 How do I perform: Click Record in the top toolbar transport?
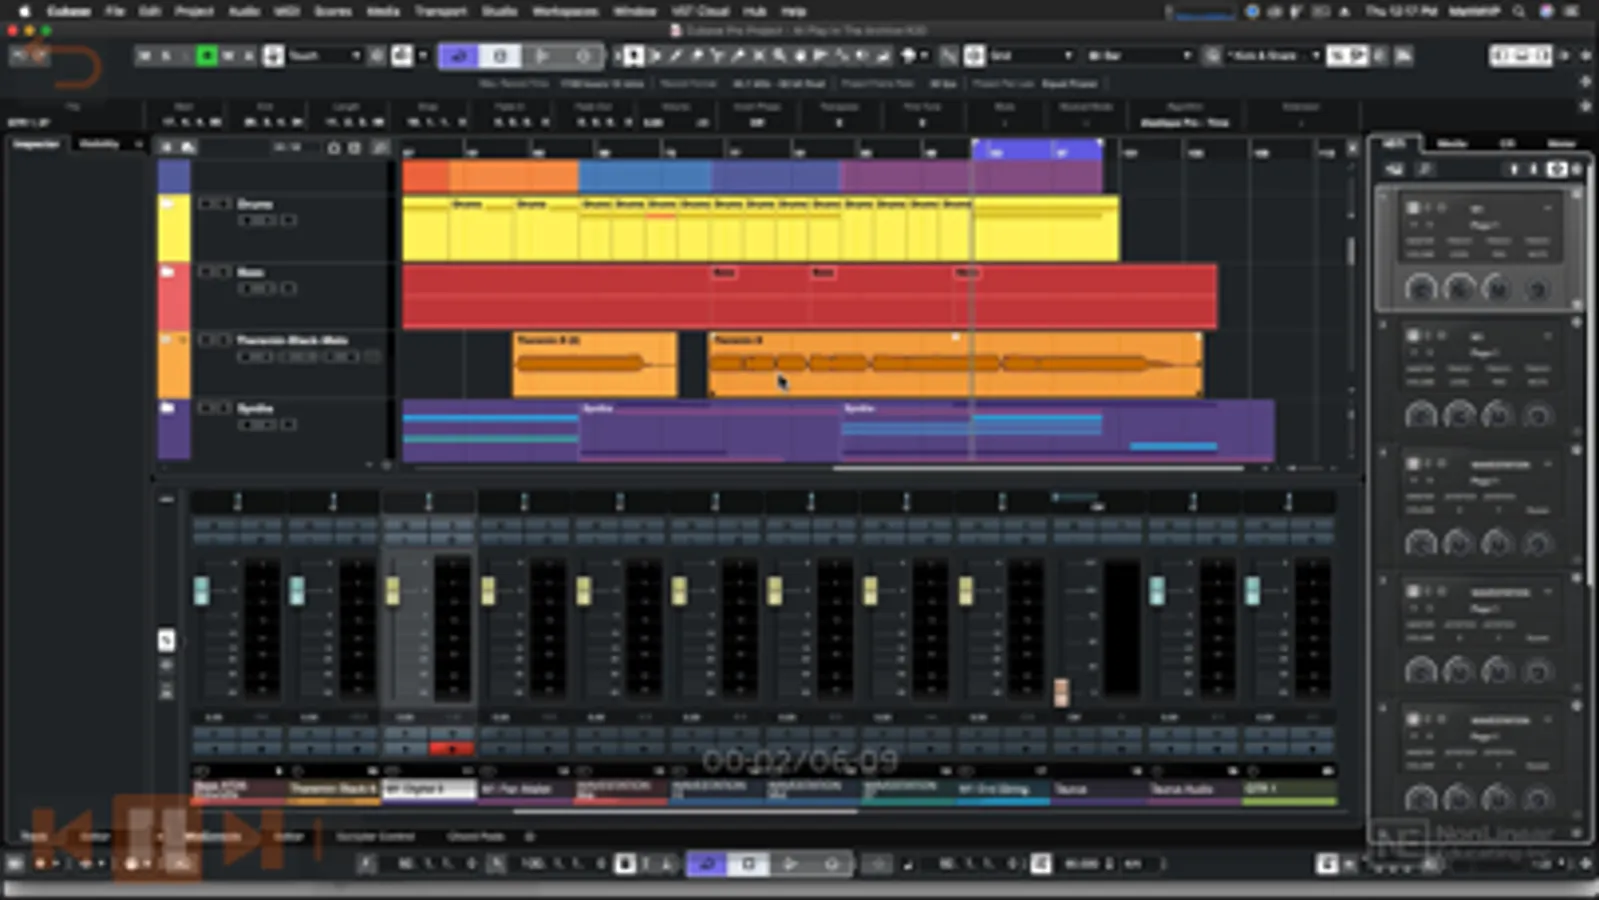click(583, 56)
